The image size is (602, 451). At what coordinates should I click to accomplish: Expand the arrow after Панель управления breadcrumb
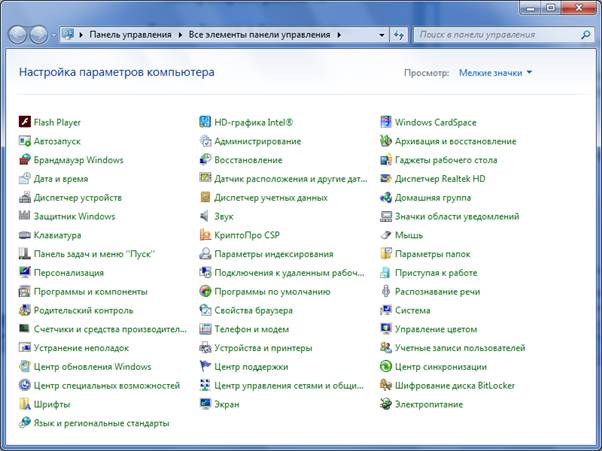(x=179, y=35)
